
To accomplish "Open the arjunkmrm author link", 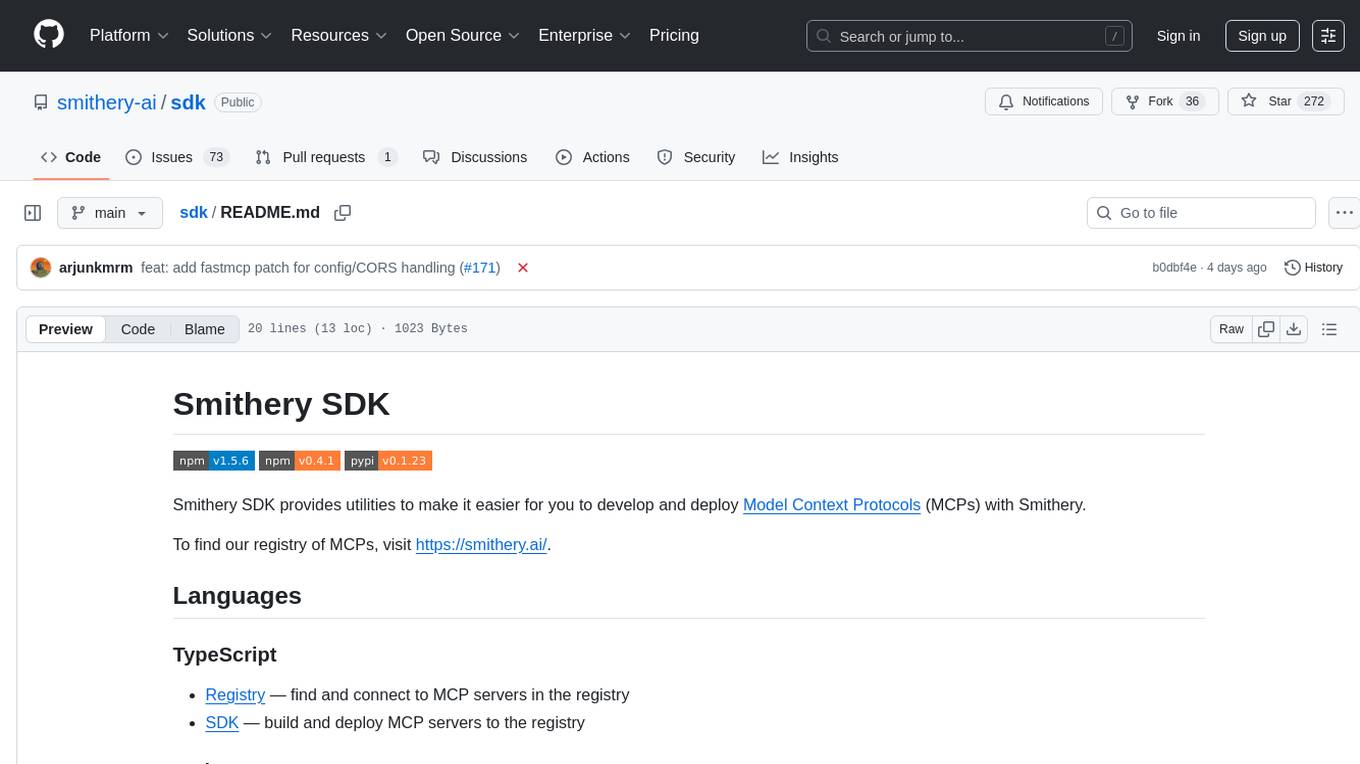I will tap(96, 267).
